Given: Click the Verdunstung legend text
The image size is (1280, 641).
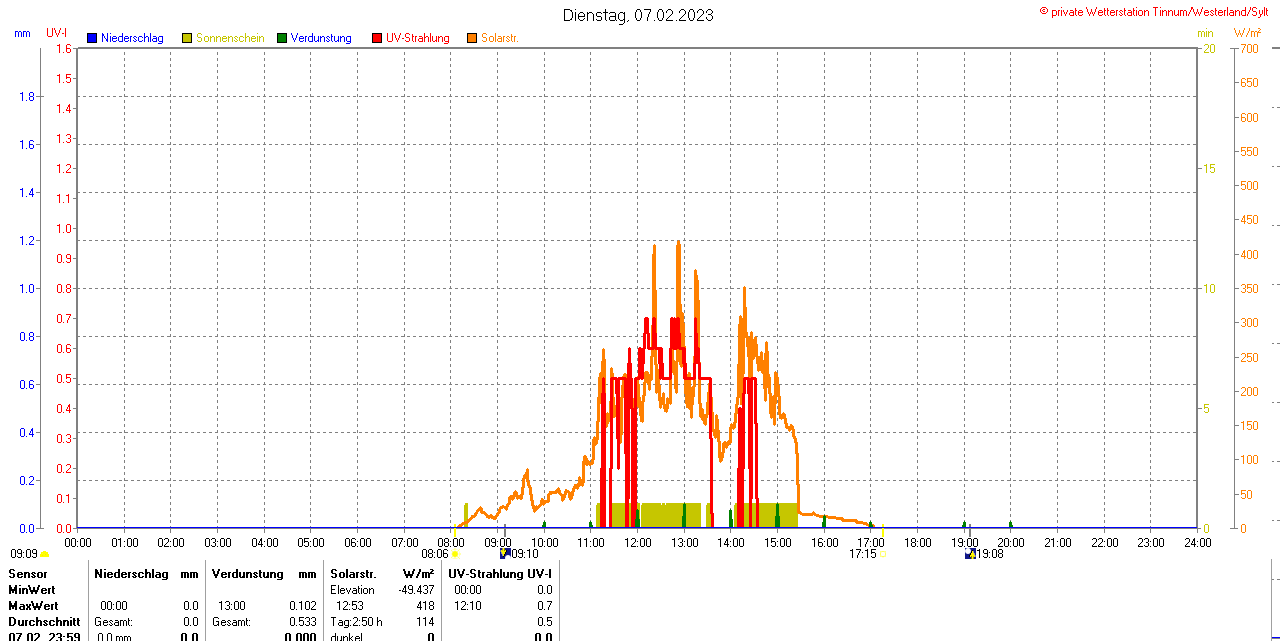Looking at the screenshot, I should tap(321, 38).
